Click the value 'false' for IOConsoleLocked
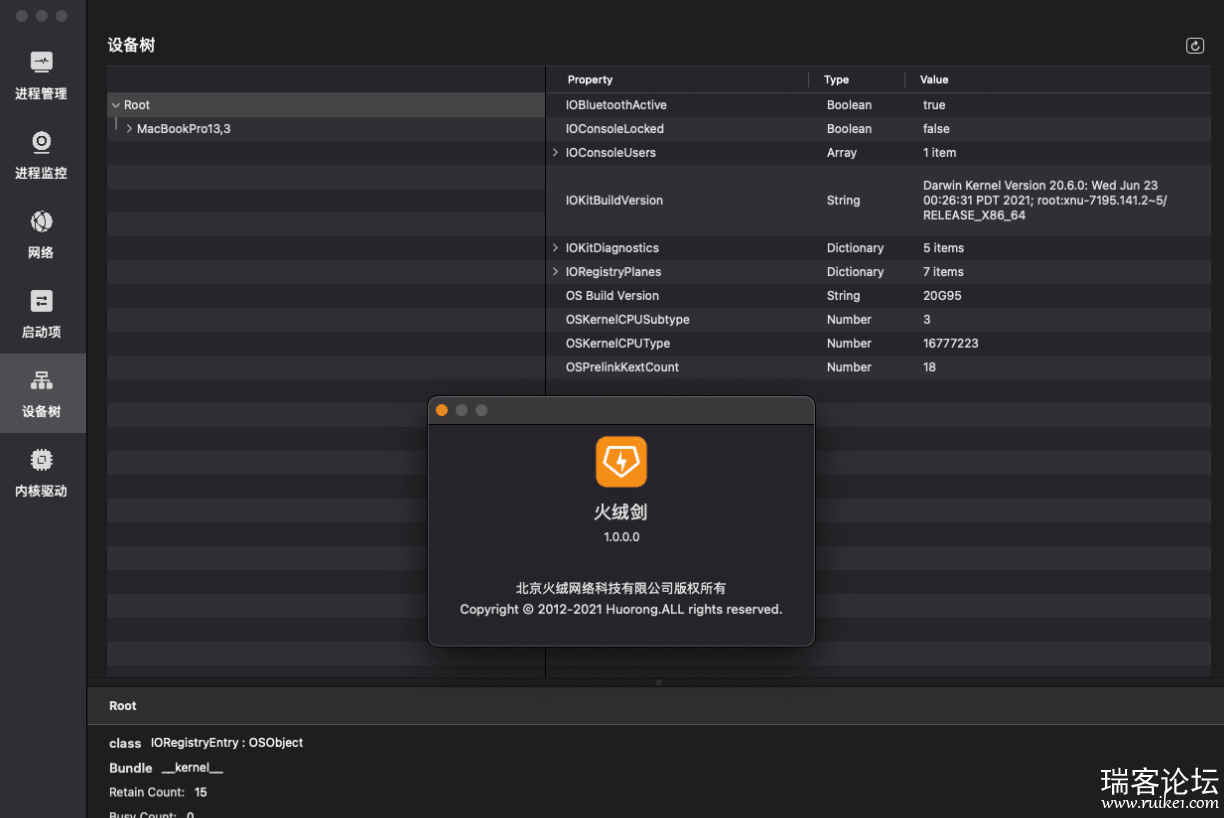 pyautogui.click(x=936, y=129)
